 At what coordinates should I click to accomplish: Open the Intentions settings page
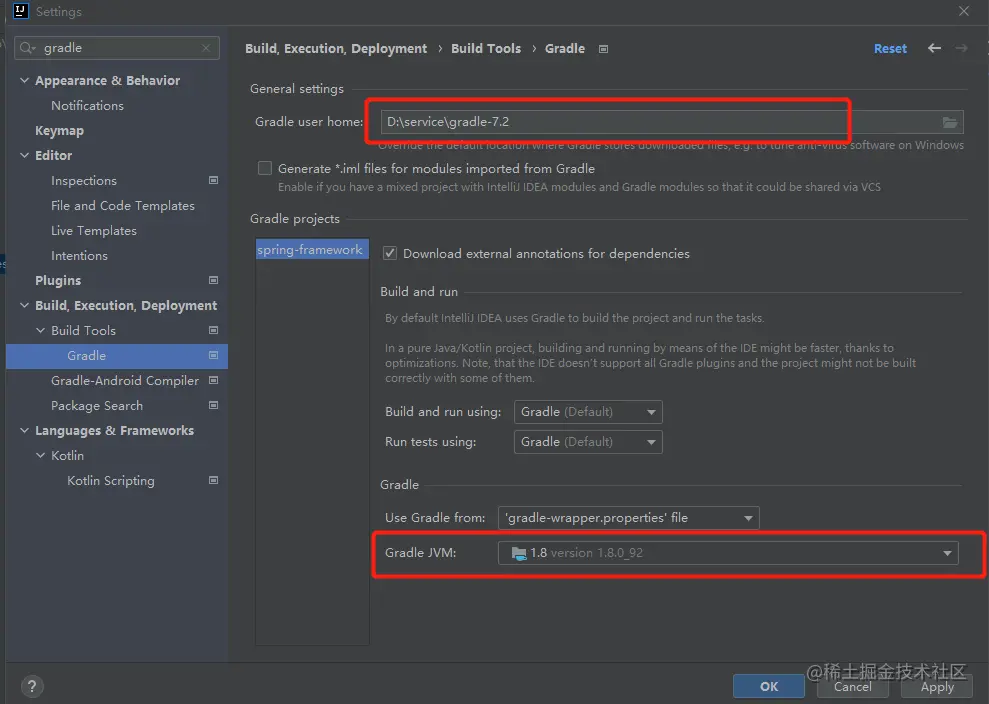click(79, 255)
